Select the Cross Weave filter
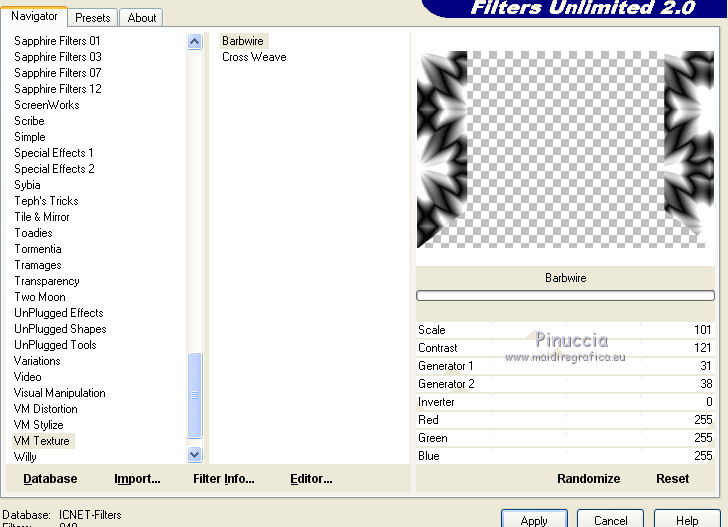Screen dimensions: 728x527 point(254,57)
